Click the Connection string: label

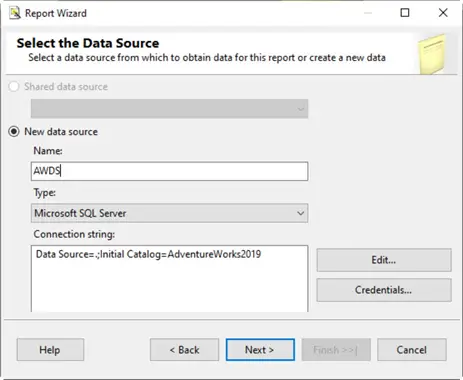pos(74,234)
